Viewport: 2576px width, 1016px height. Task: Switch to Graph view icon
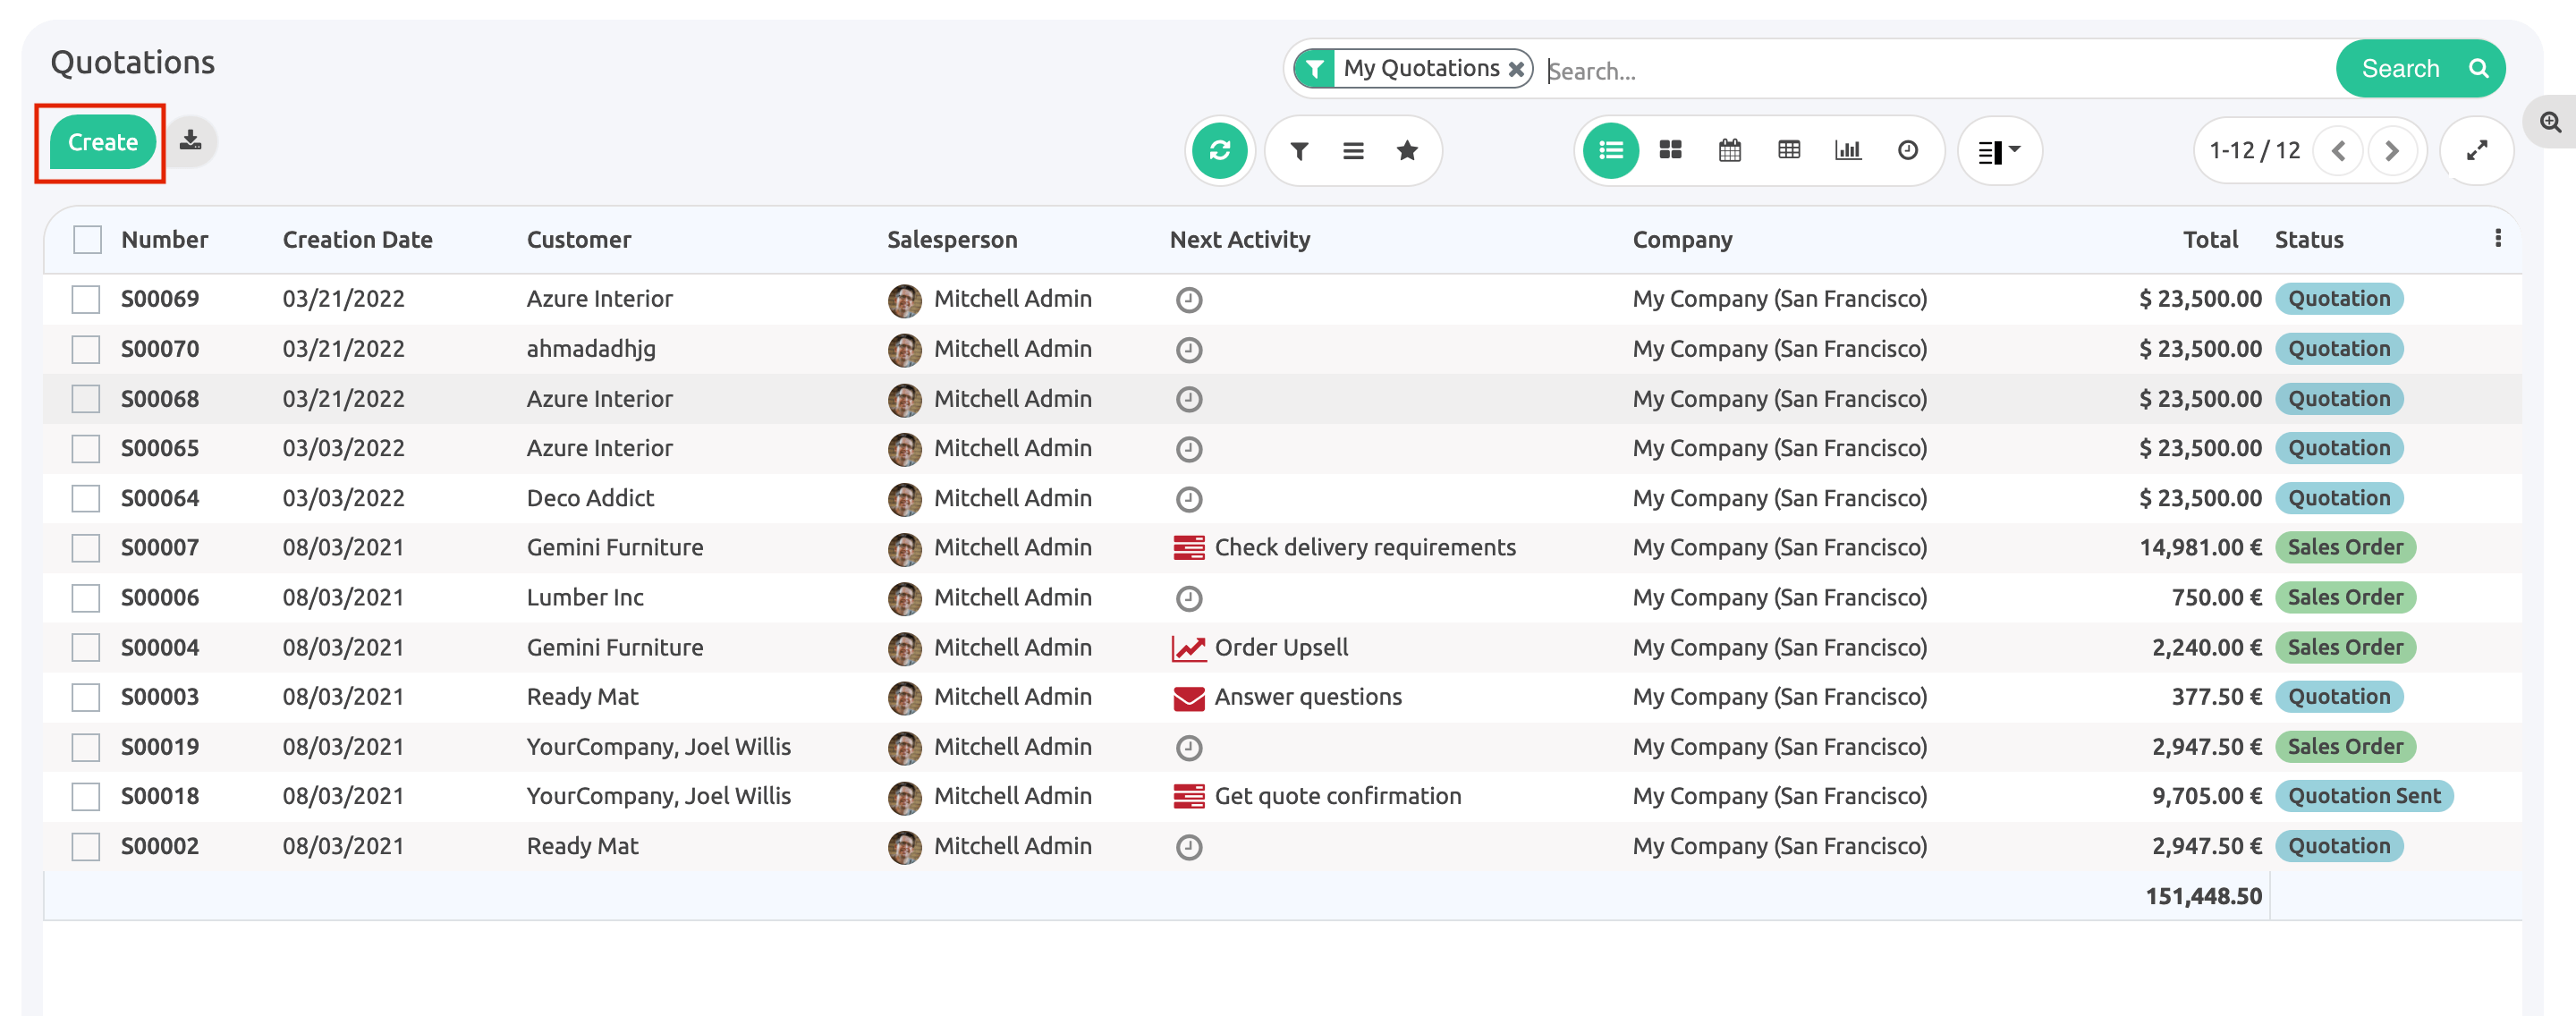1847,151
